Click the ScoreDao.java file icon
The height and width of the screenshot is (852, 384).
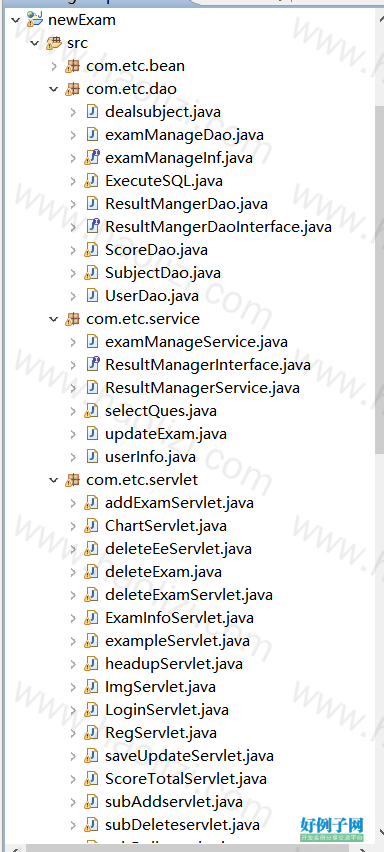click(x=91, y=250)
